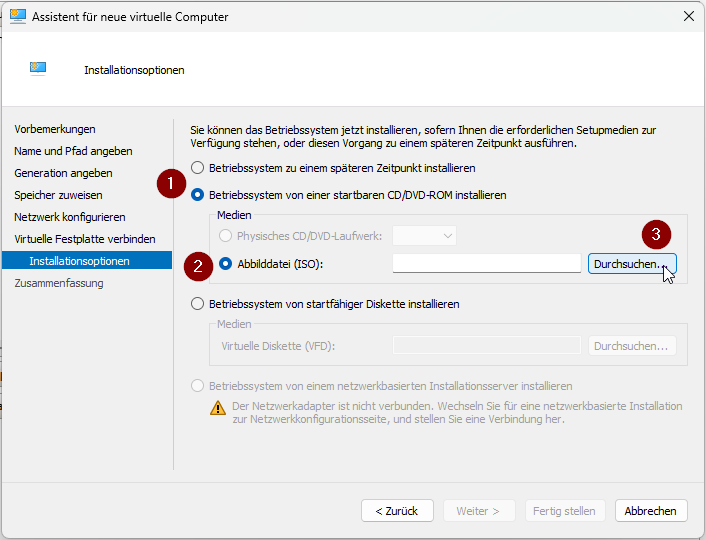Click into the ISO image path field
Screen dimensions: 706x540
[486, 264]
